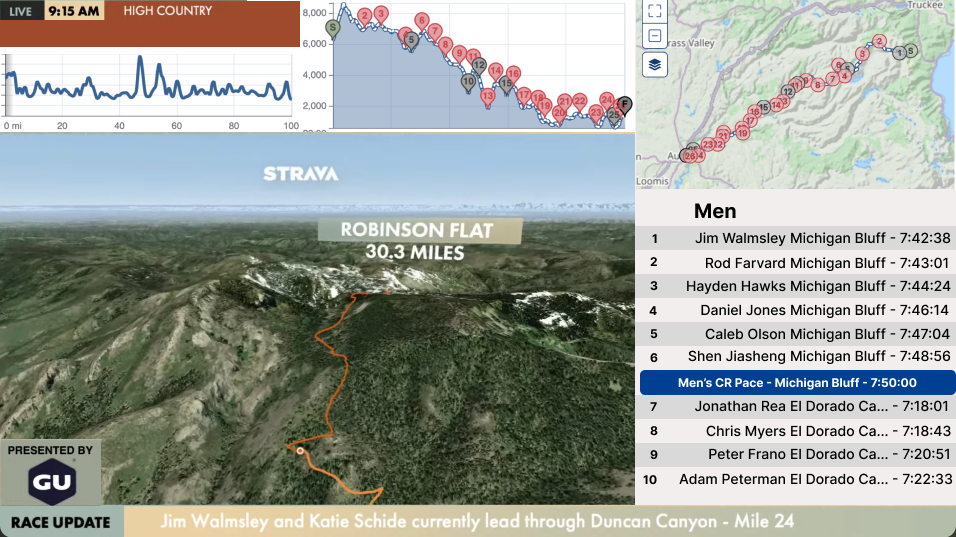Click red marker 7 on the map
The height and width of the screenshot is (537, 956).
click(832, 80)
